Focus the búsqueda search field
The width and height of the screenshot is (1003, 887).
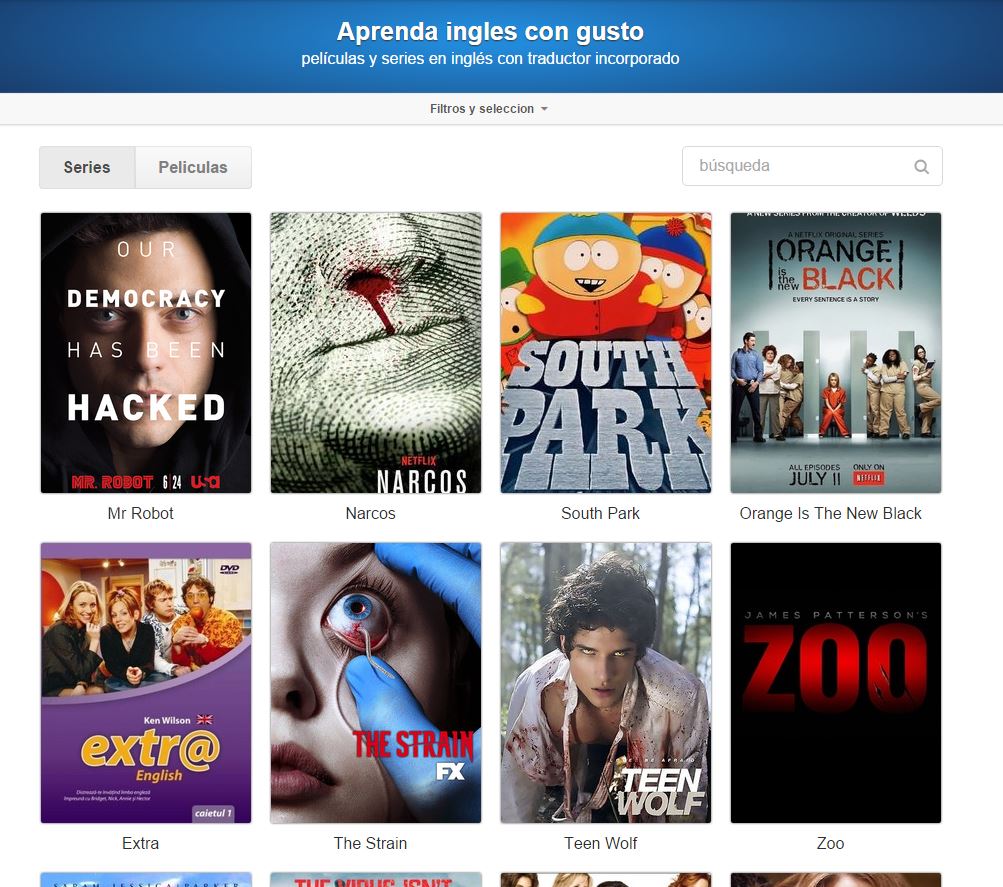tap(812, 166)
